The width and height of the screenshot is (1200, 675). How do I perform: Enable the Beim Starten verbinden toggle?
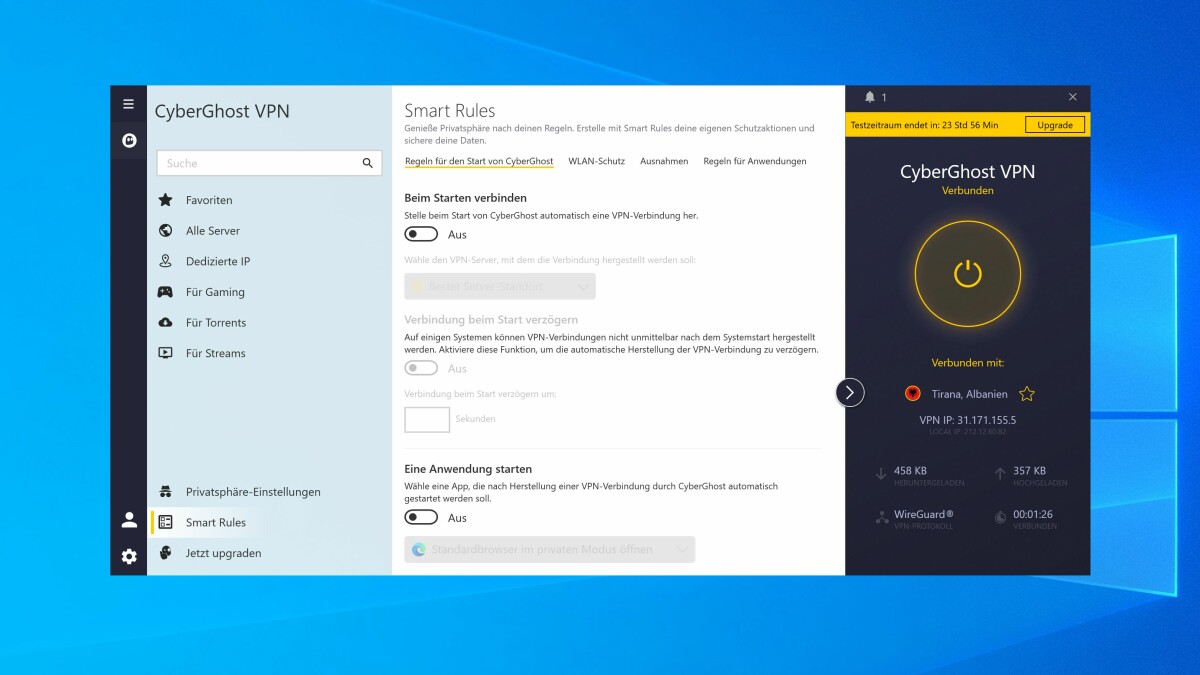click(x=421, y=234)
